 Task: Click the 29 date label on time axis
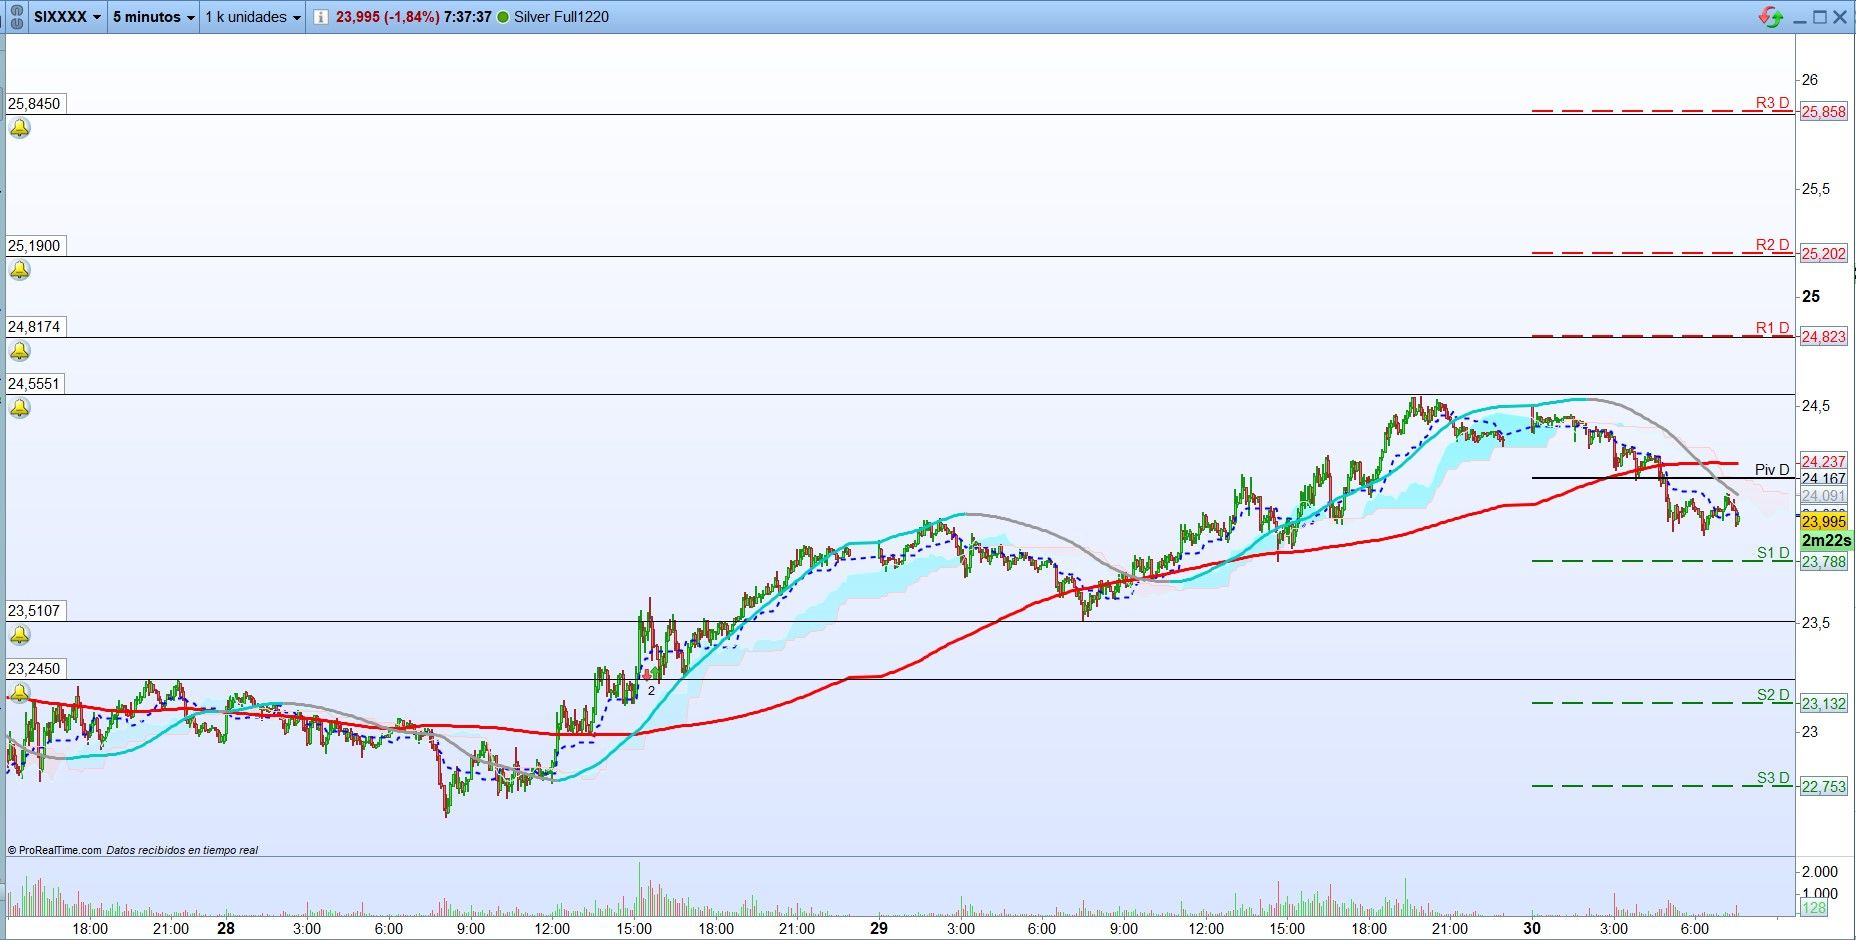pos(878,928)
